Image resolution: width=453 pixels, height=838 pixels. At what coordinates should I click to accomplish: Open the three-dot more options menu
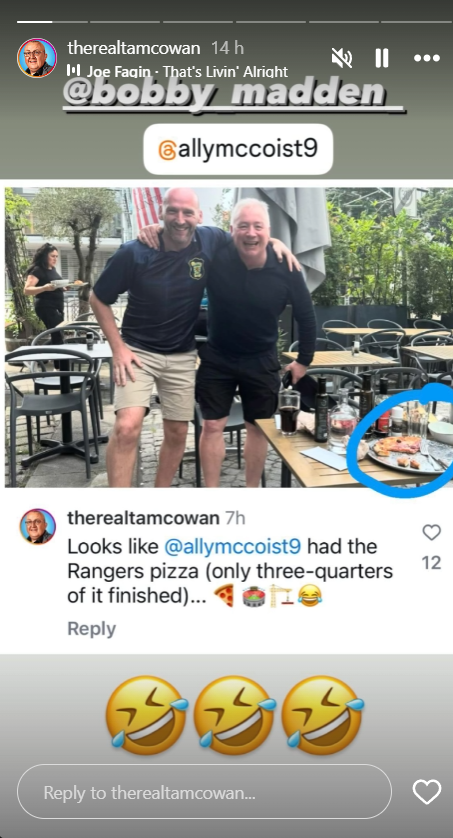click(427, 58)
